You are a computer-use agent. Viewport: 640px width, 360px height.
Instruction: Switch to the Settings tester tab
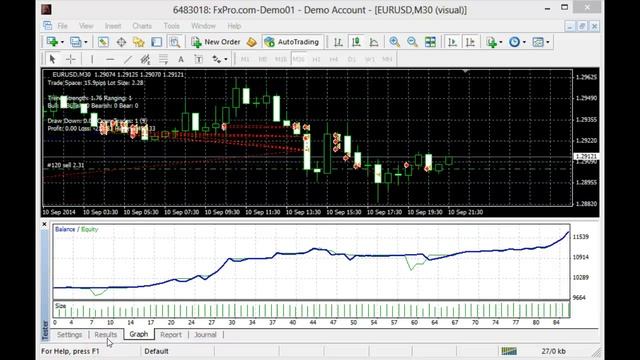tap(69, 335)
